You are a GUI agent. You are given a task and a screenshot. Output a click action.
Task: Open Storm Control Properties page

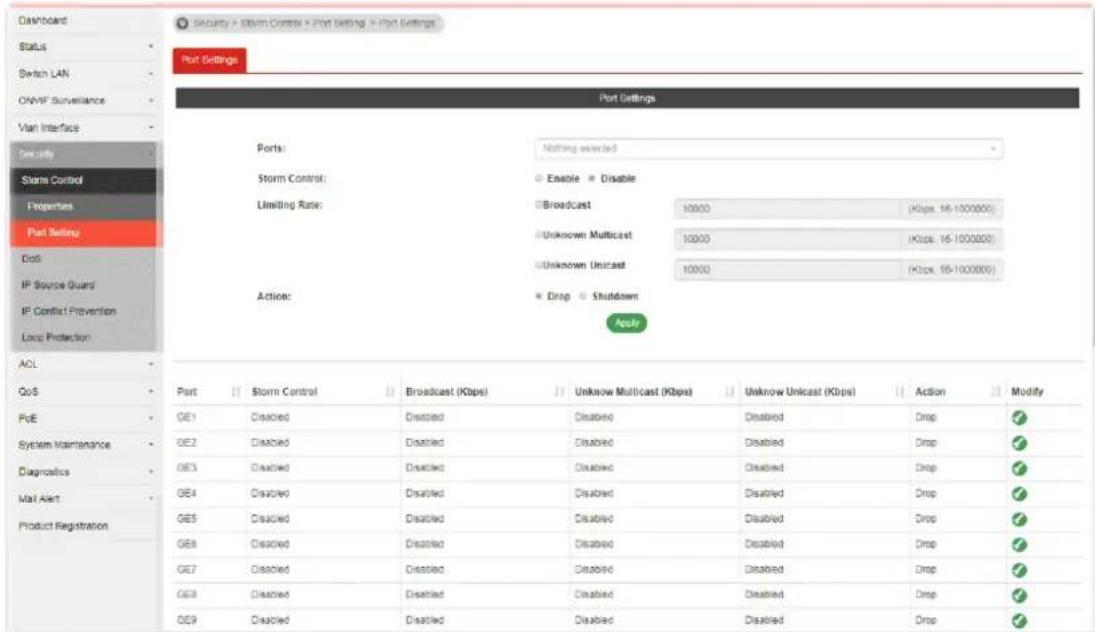click(x=87, y=207)
